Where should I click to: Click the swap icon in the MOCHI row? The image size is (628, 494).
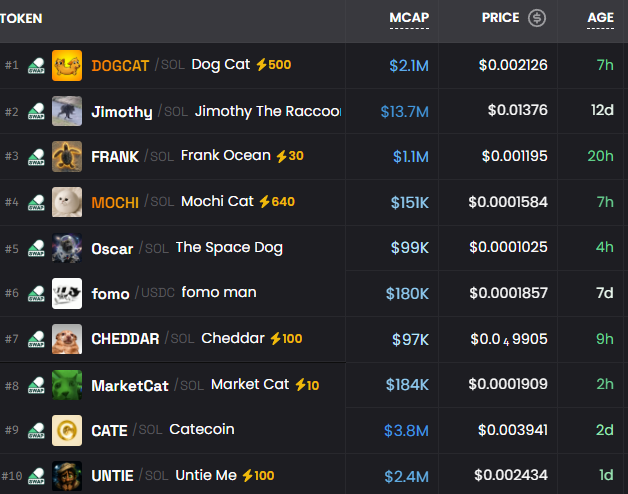pos(36,202)
